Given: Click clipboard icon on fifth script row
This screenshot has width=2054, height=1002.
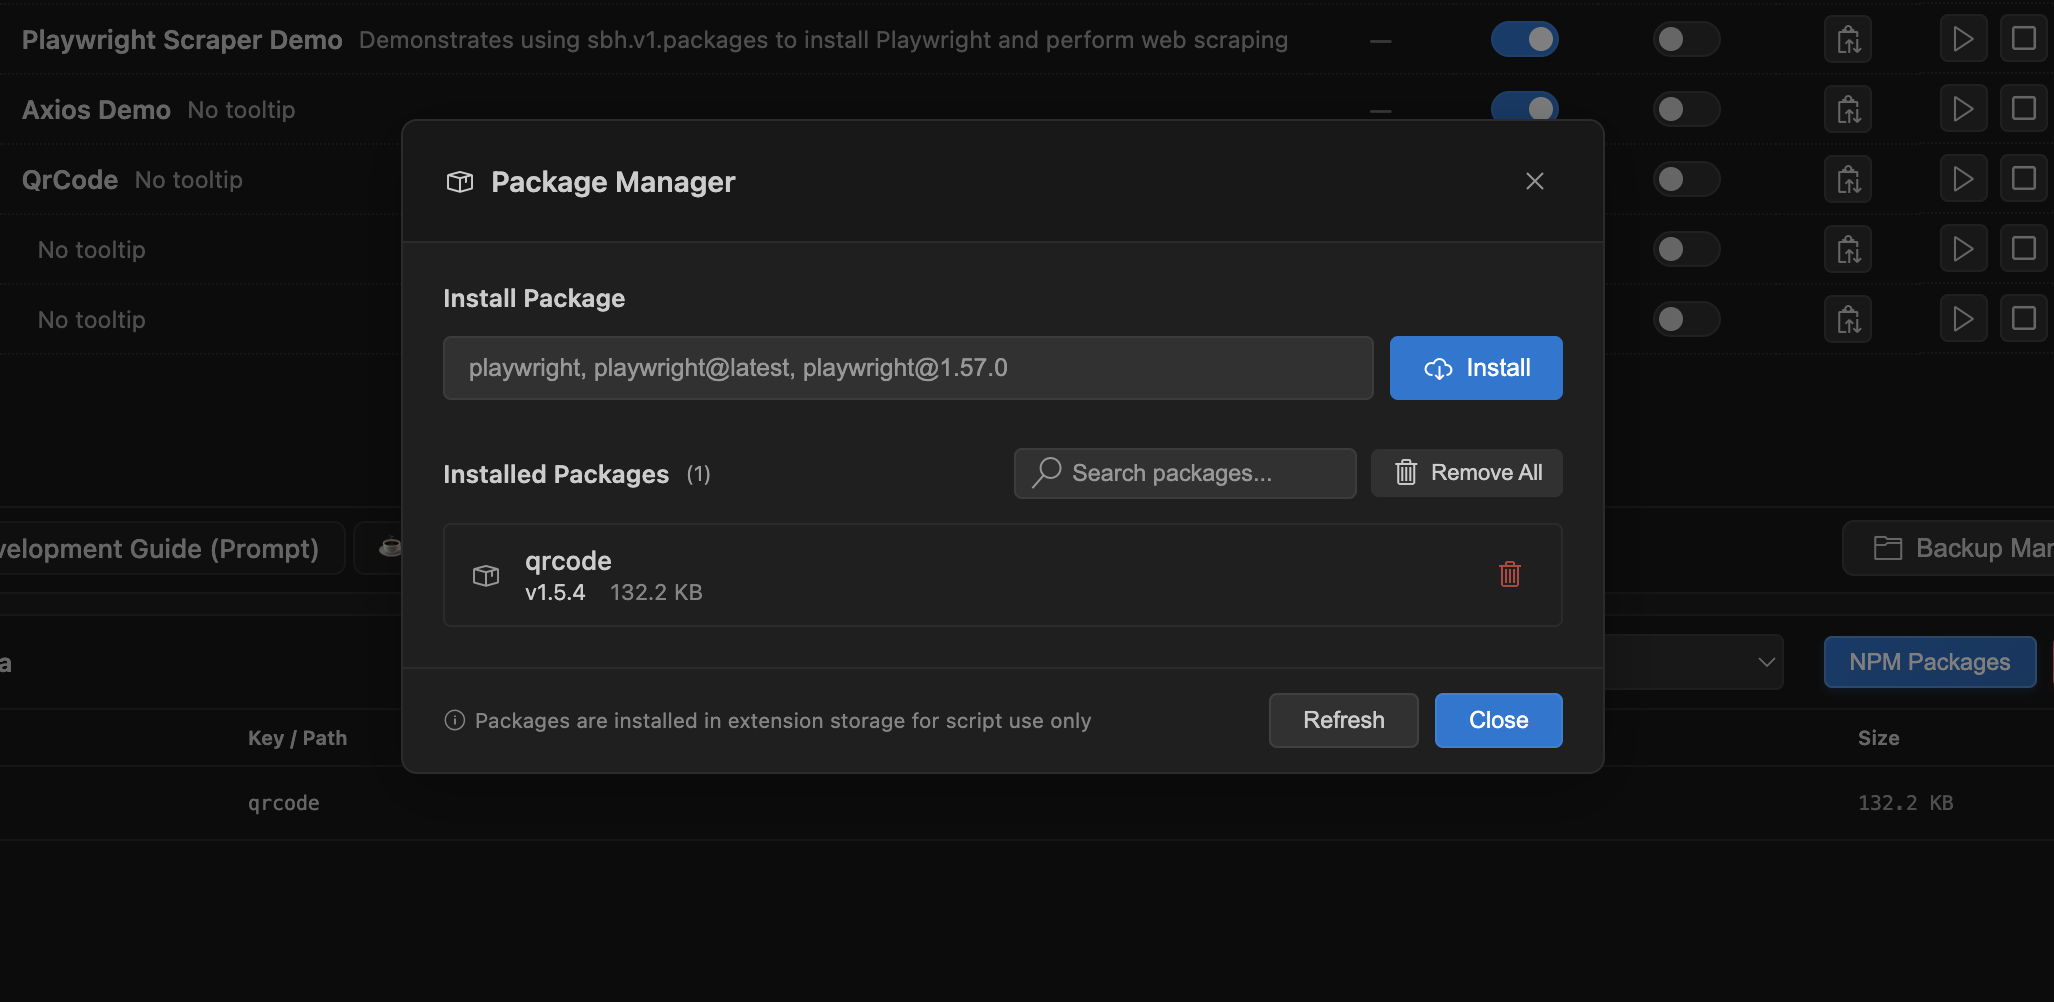Looking at the screenshot, I should click(x=1848, y=320).
